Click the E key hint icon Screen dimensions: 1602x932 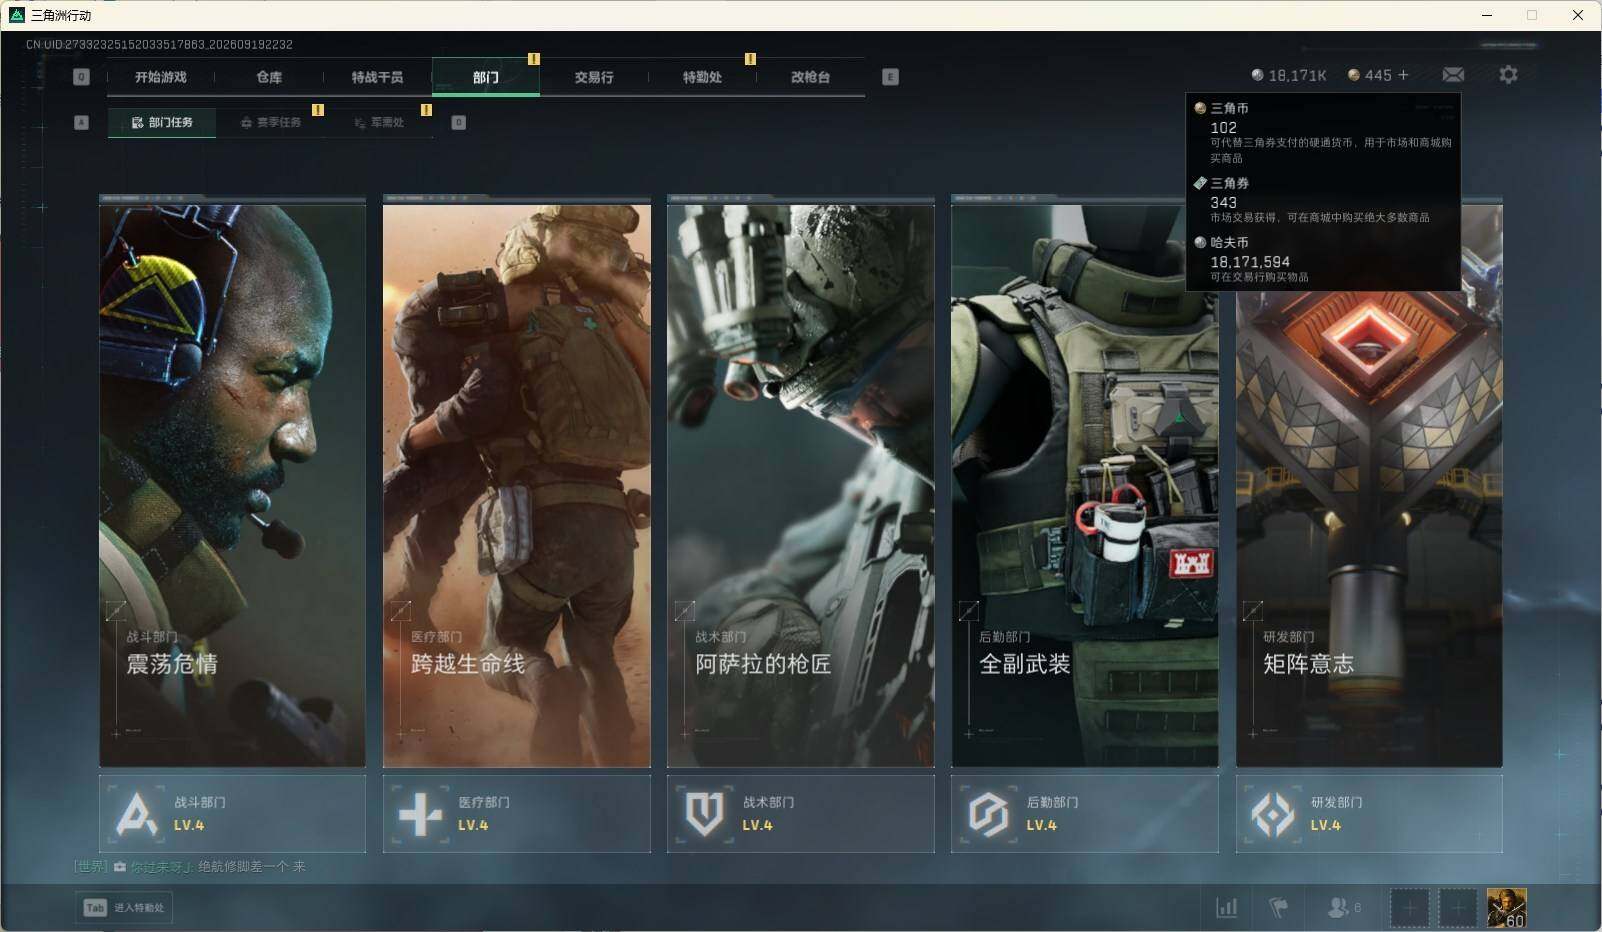point(890,77)
